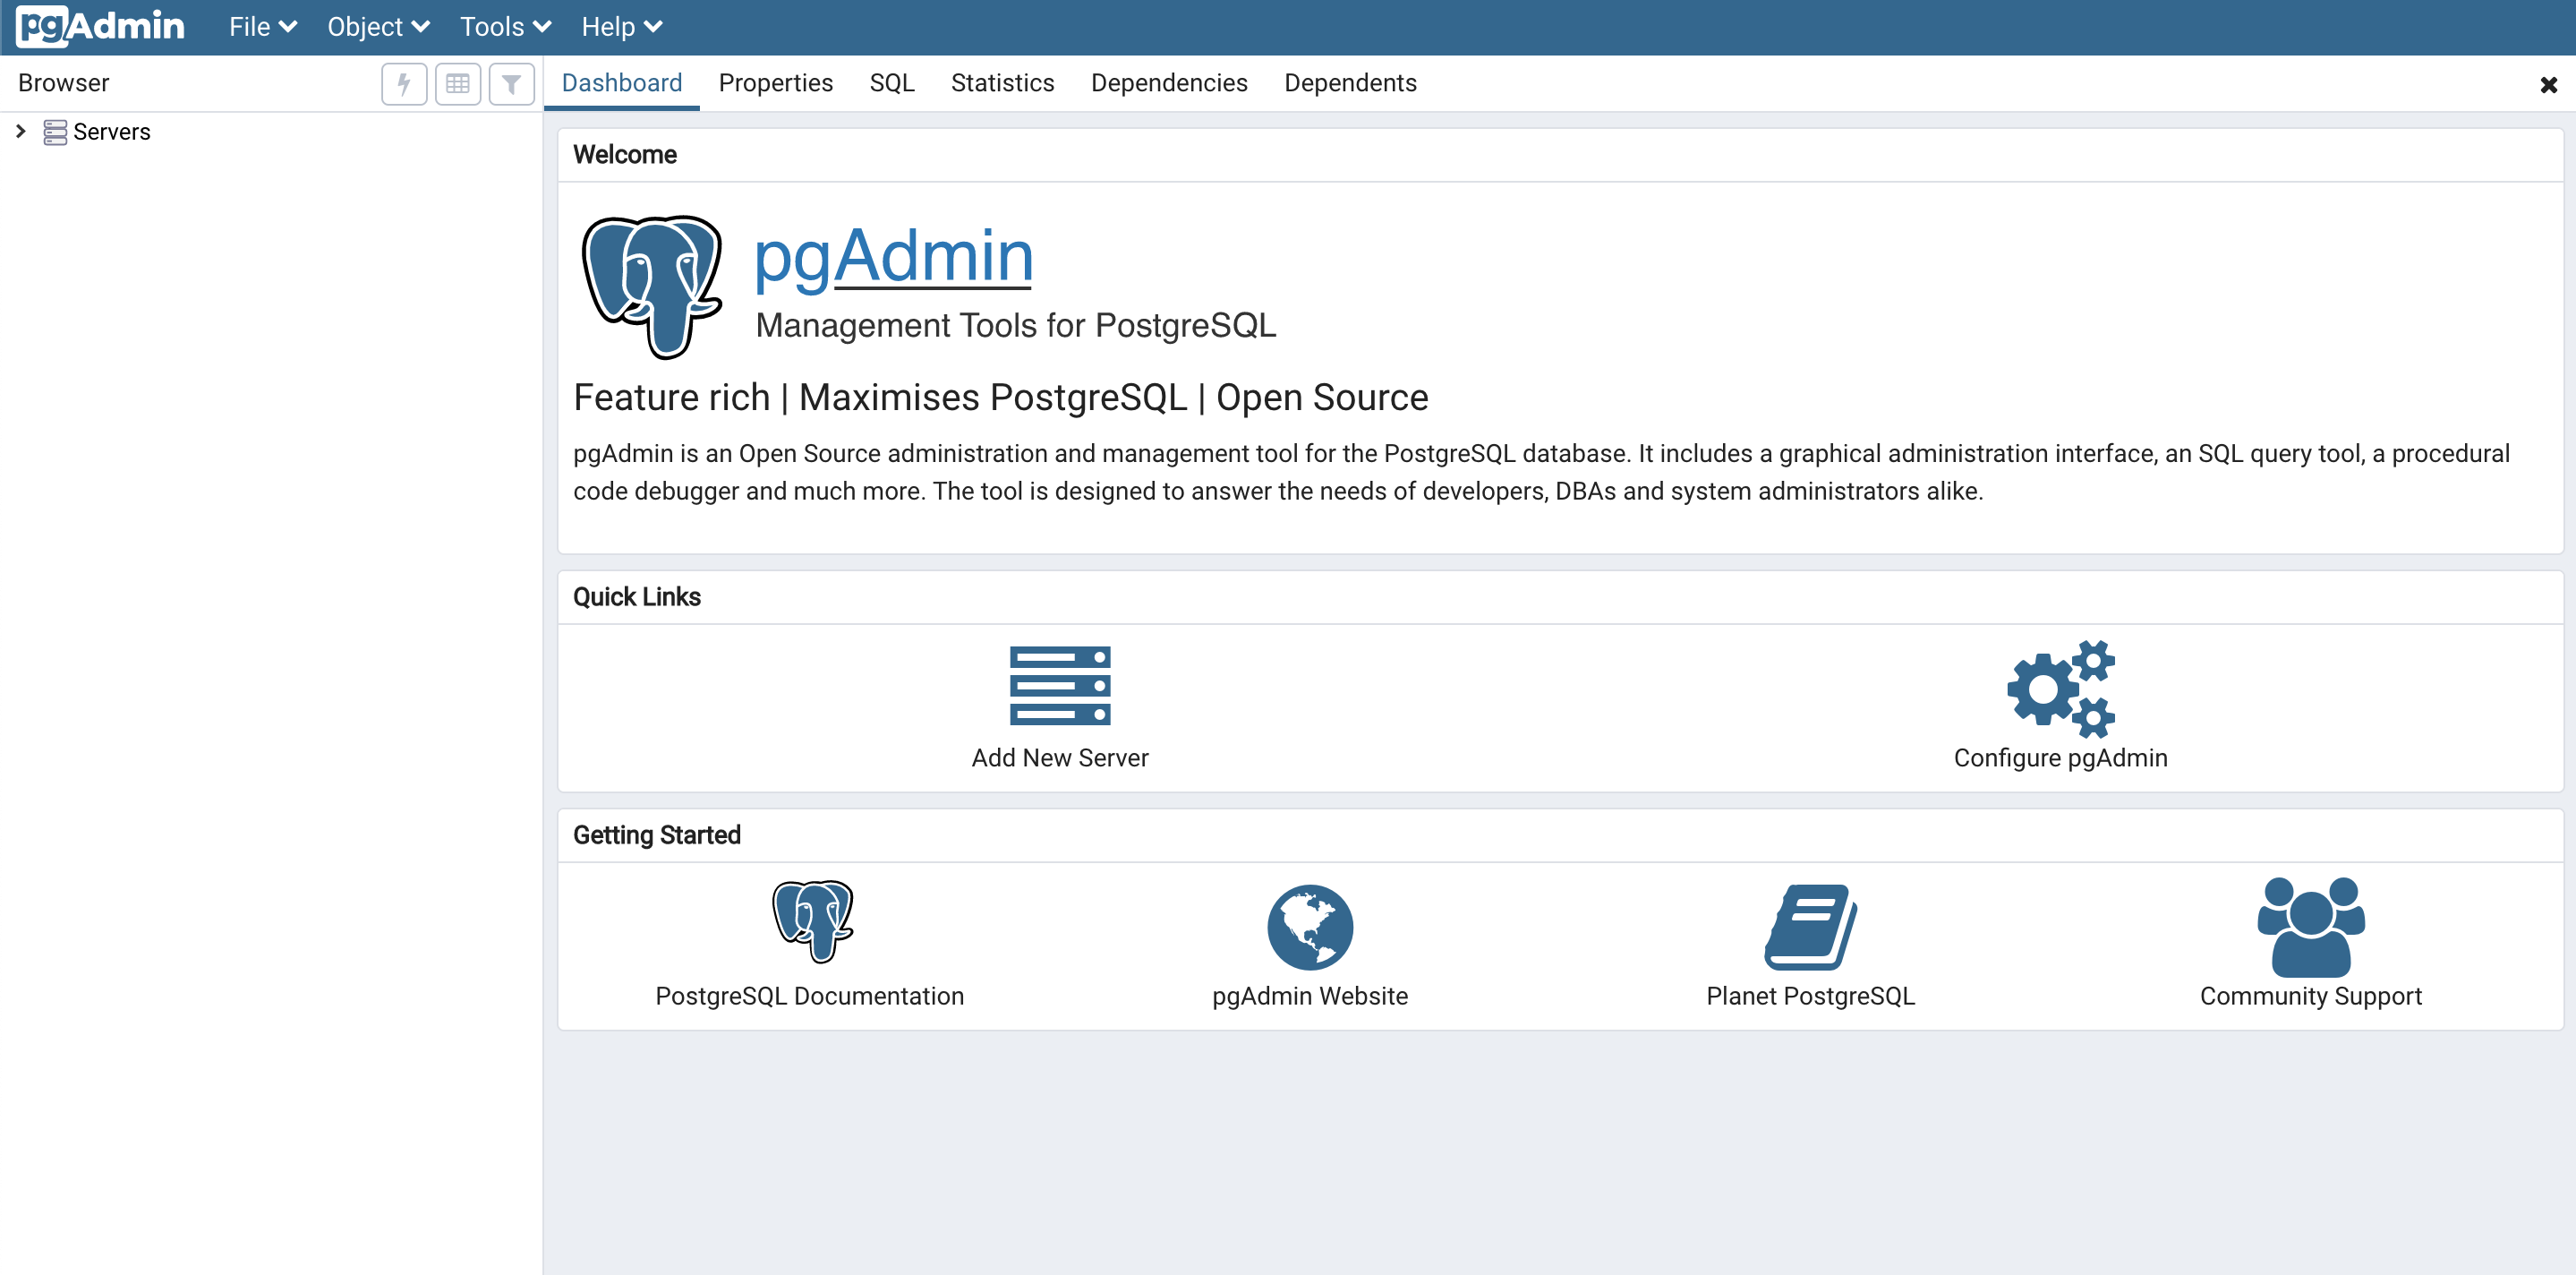Select the Servers item in Browser

pos(111,132)
